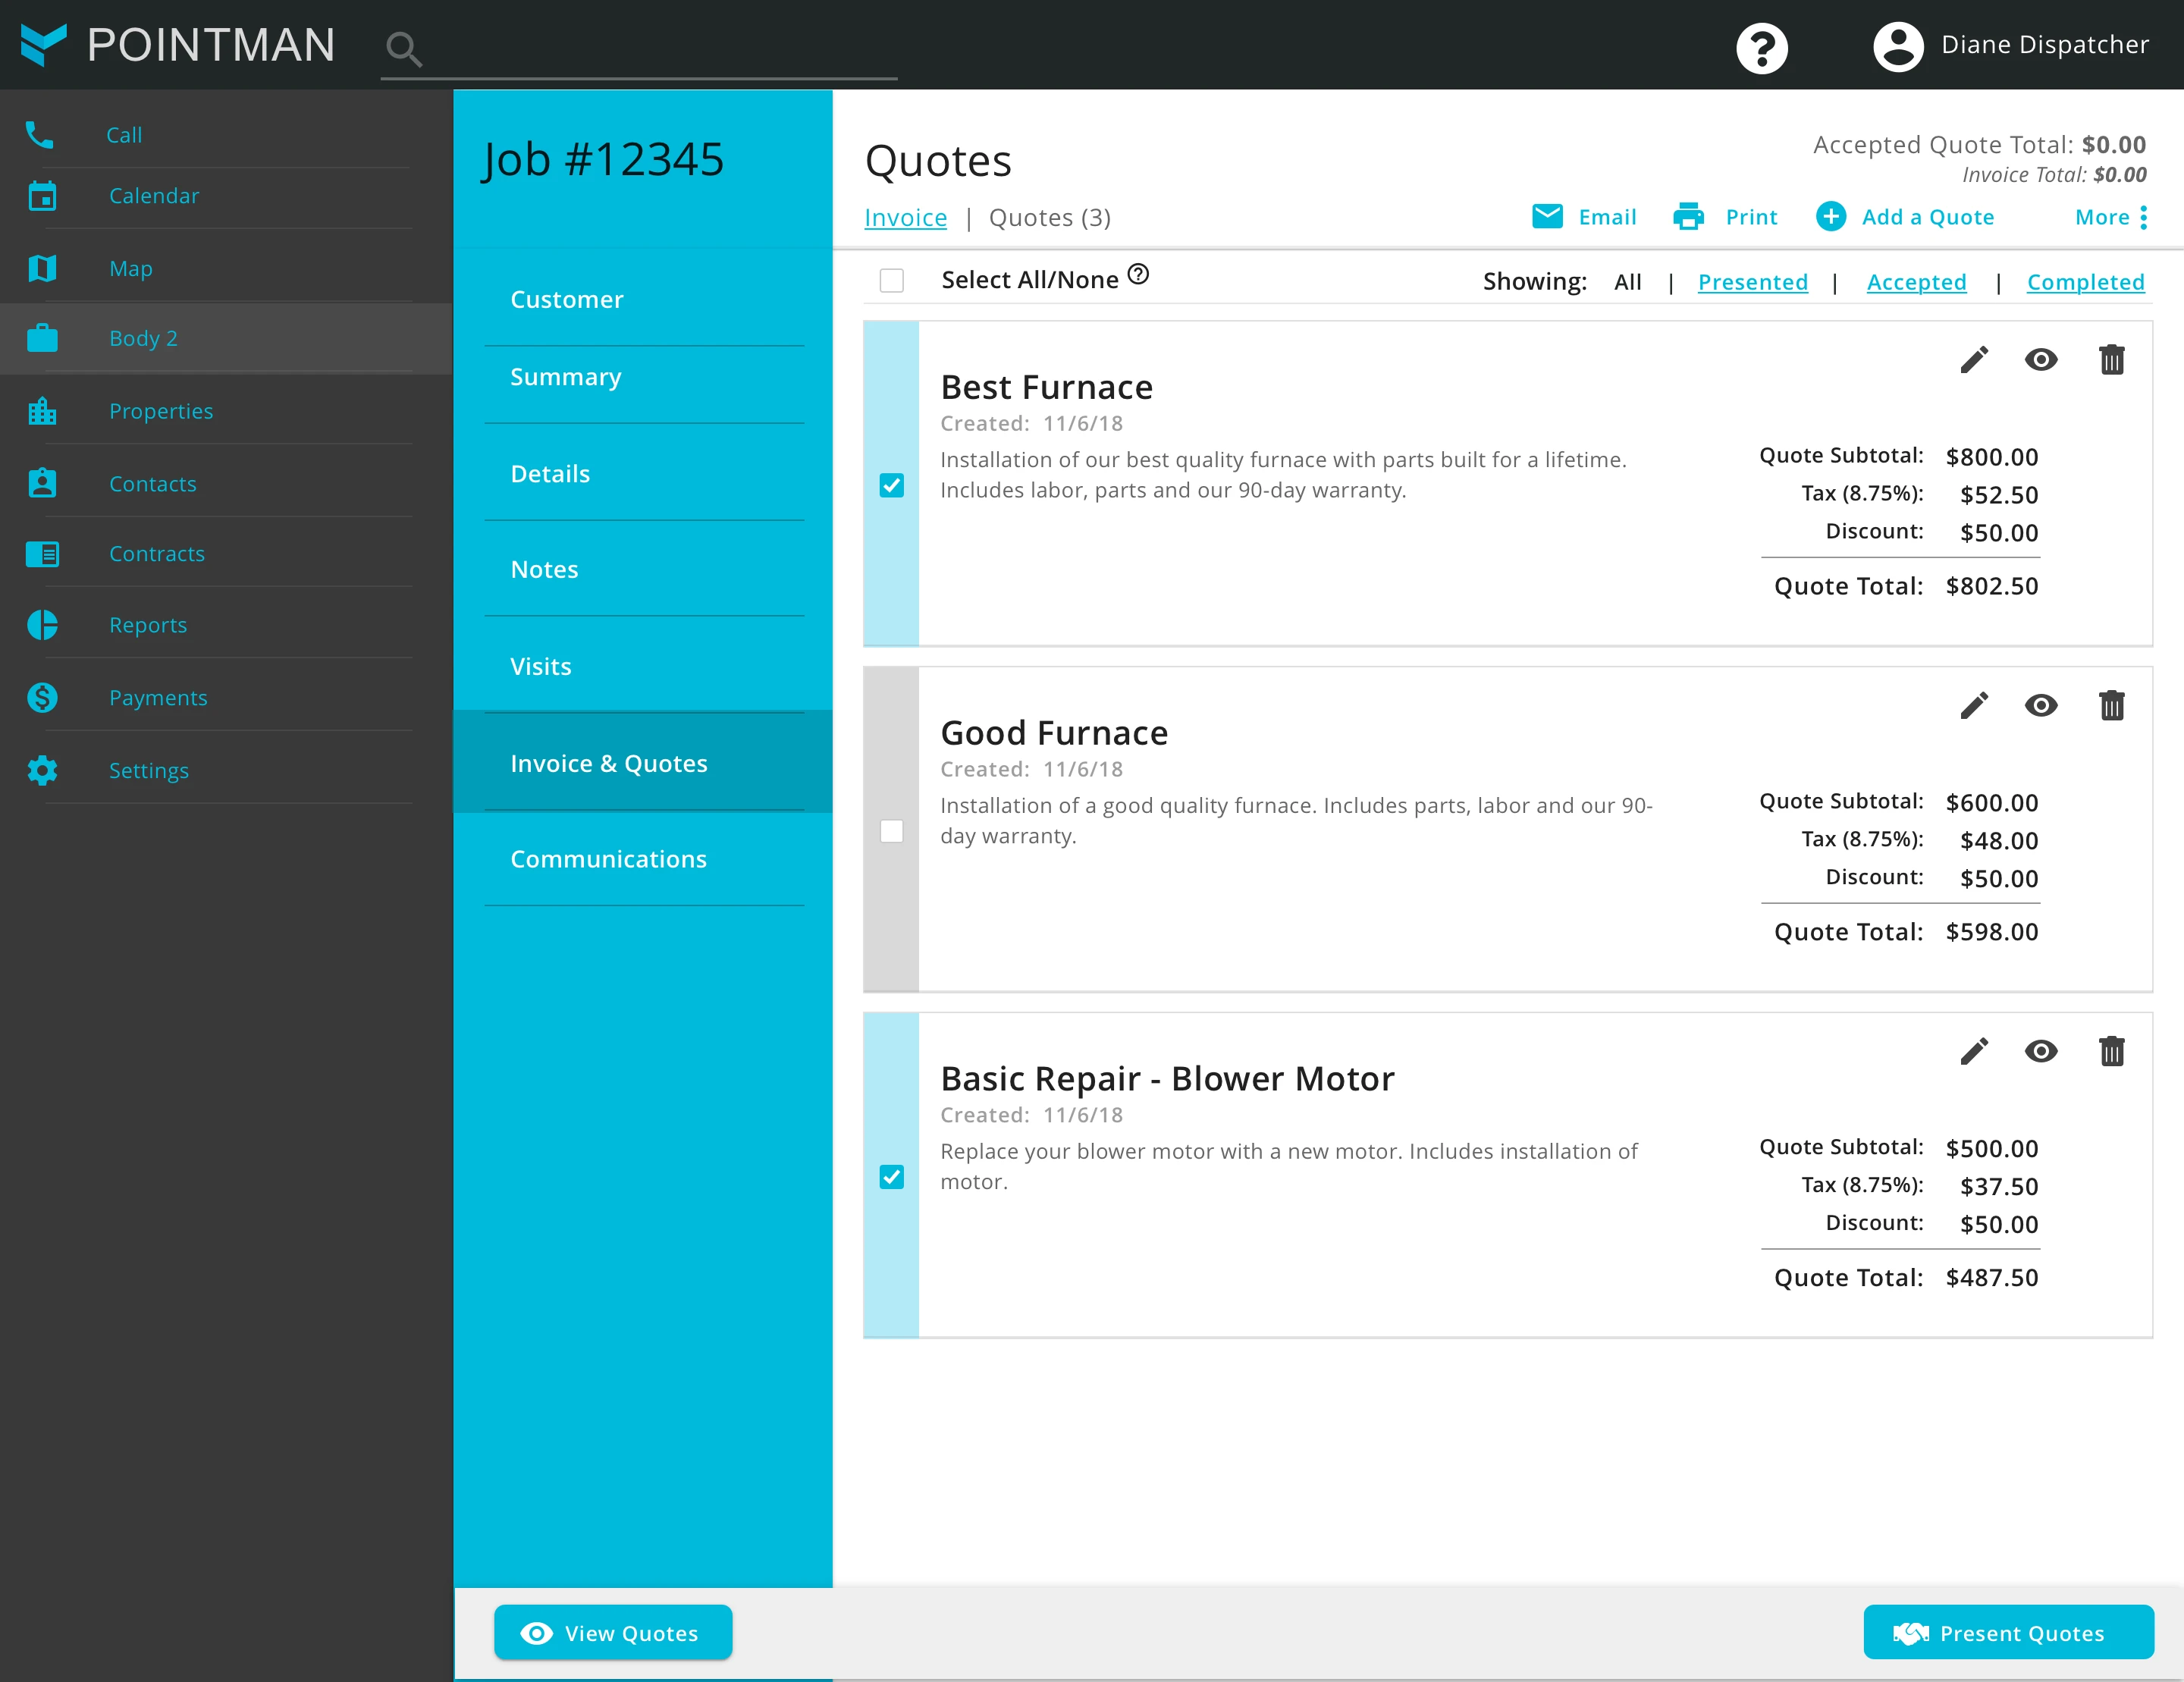2184x1682 pixels.
Task: Click the Print printer icon
Action: point(1688,217)
